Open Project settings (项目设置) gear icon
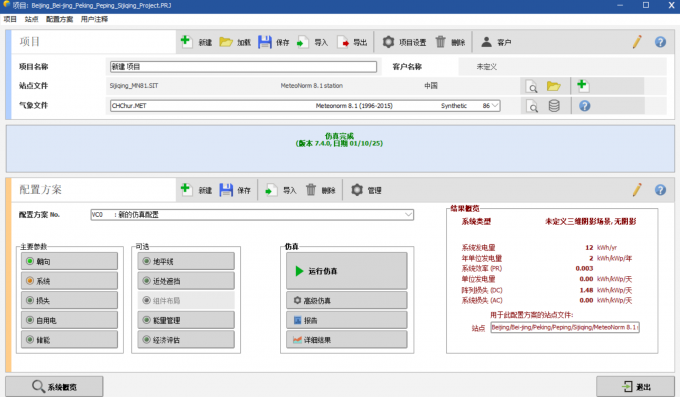 [388, 42]
